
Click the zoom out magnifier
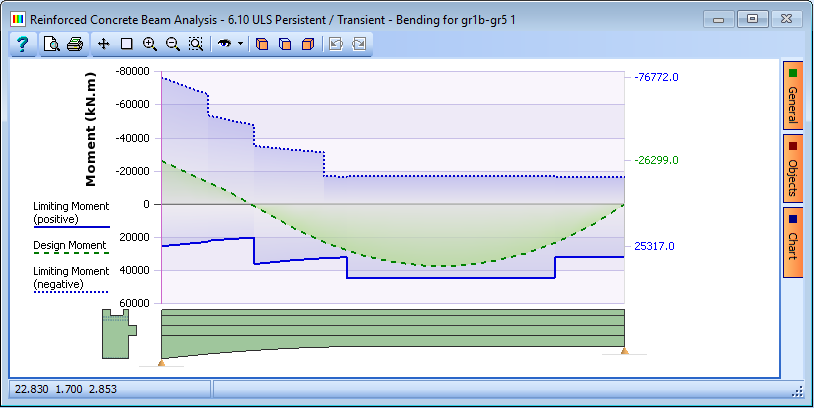click(x=172, y=44)
